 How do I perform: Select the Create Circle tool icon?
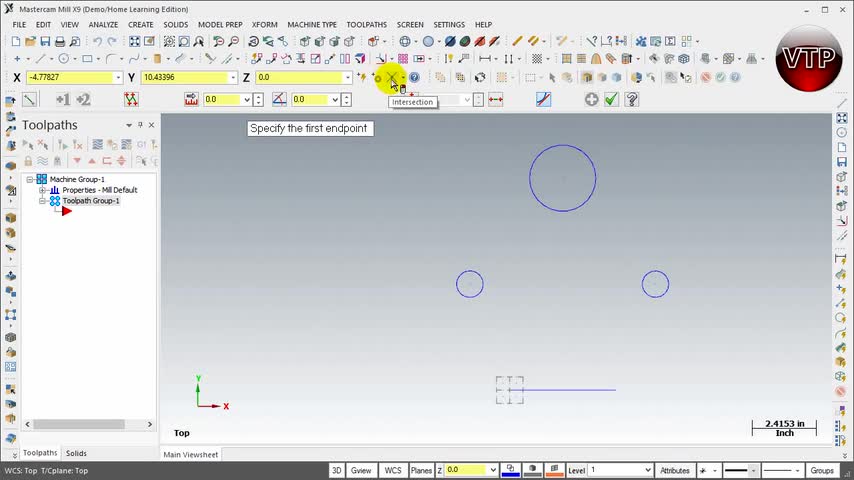click(64, 59)
